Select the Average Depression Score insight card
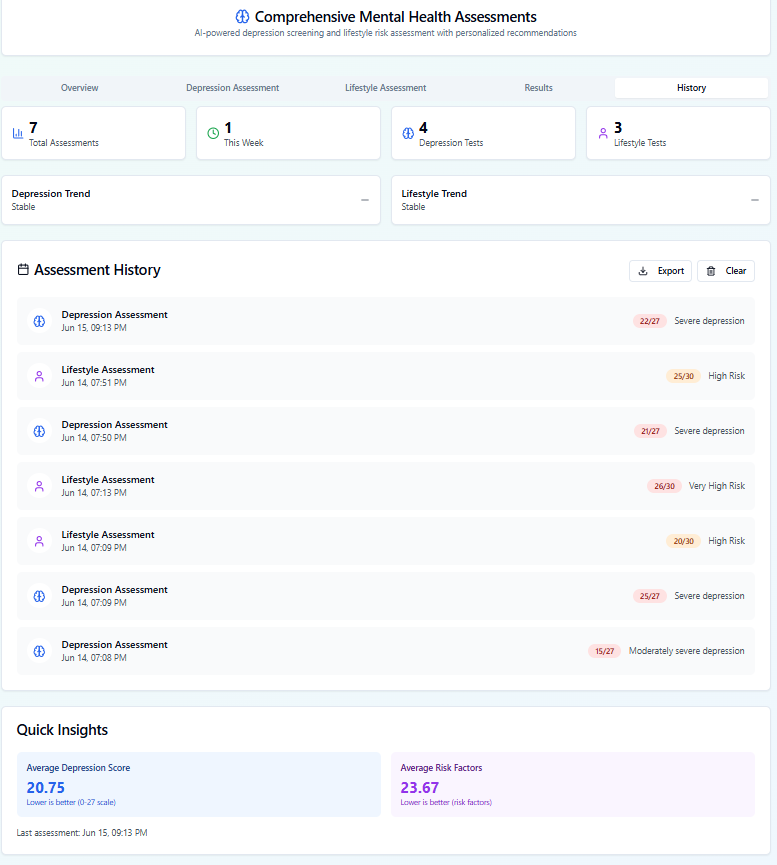The image size is (777, 865). pyautogui.click(x=199, y=784)
